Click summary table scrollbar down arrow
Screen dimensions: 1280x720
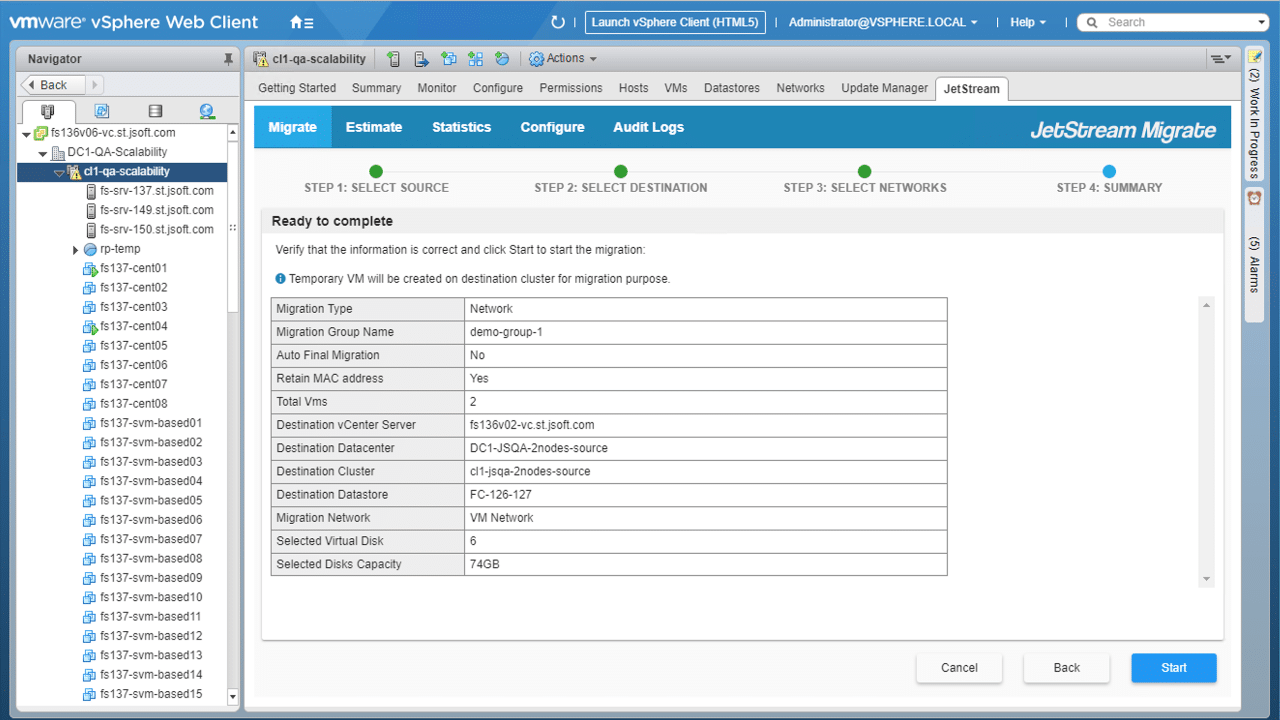pyautogui.click(x=1207, y=579)
